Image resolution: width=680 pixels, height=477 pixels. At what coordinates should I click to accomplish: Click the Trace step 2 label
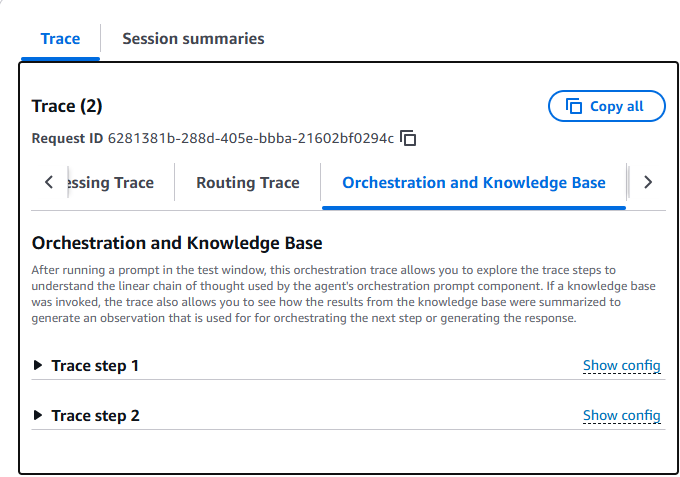pyautogui.click(x=95, y=415)
